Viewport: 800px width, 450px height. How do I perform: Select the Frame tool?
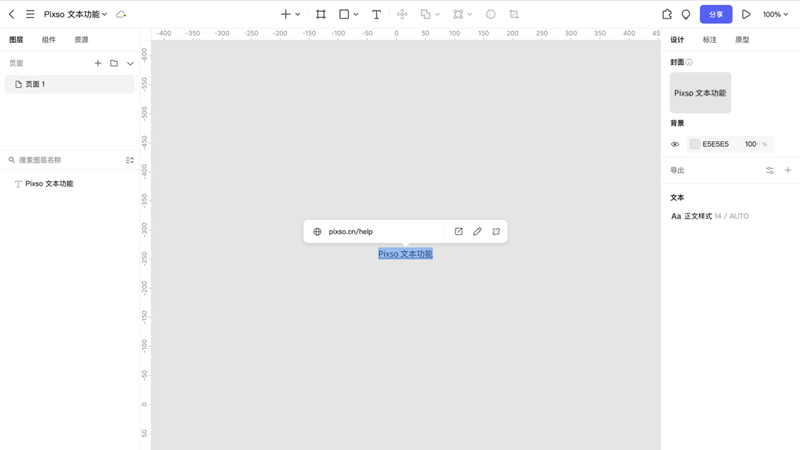[321, 14]
